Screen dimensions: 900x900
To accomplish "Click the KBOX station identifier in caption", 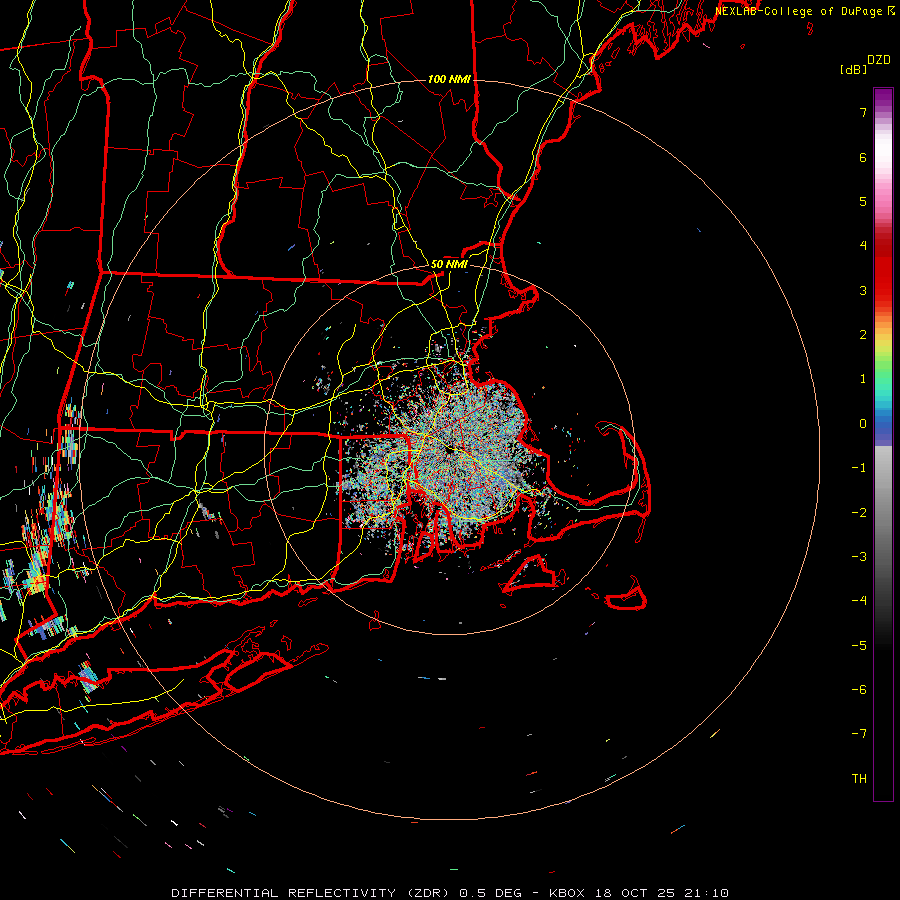I will pos(567,893).
